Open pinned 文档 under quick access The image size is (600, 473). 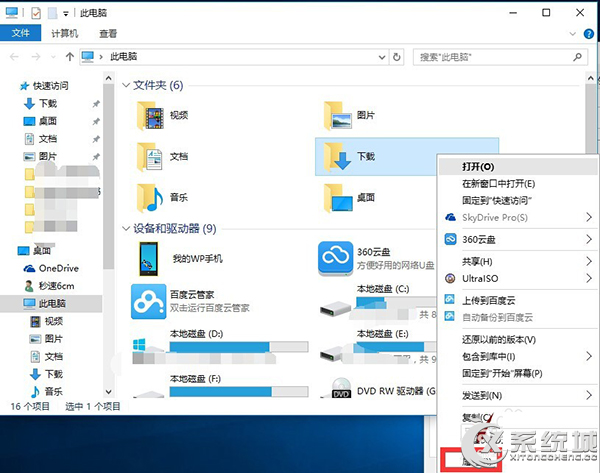click(x=40, y=139)
